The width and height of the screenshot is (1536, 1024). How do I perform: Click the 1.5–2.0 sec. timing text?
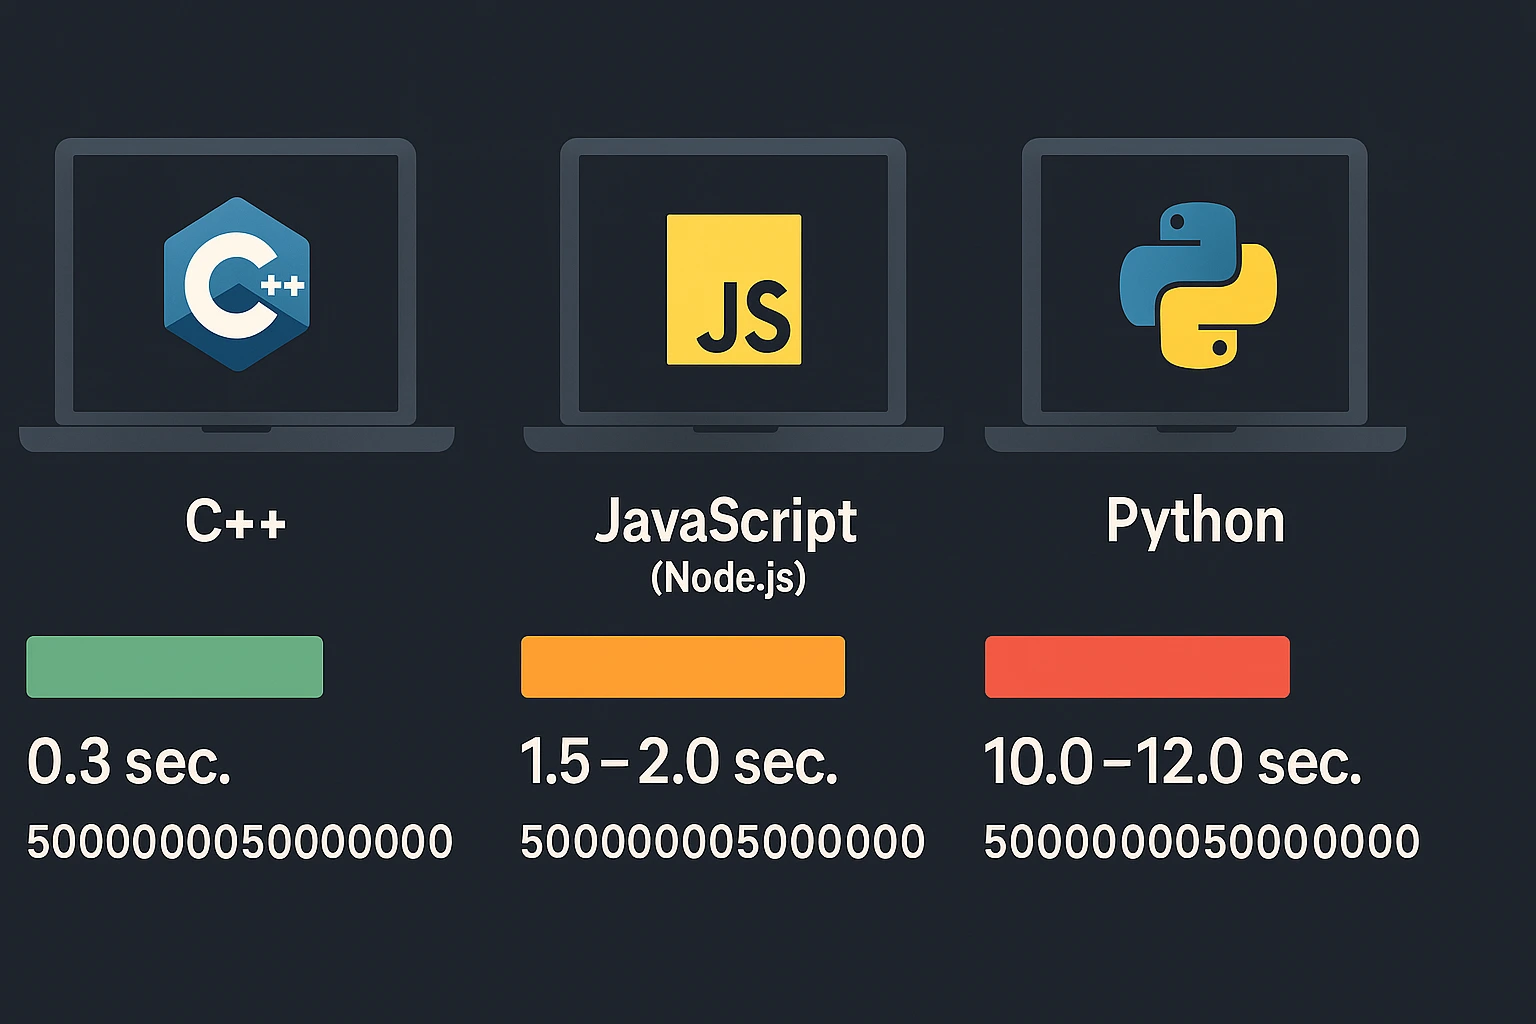(x=678, y=762)
